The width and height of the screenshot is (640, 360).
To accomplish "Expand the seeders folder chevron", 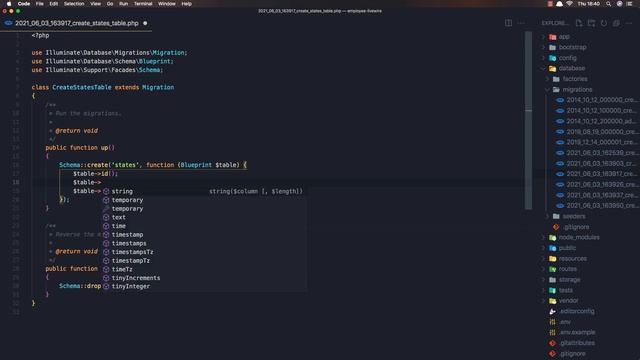I will (x=547, y=216).
